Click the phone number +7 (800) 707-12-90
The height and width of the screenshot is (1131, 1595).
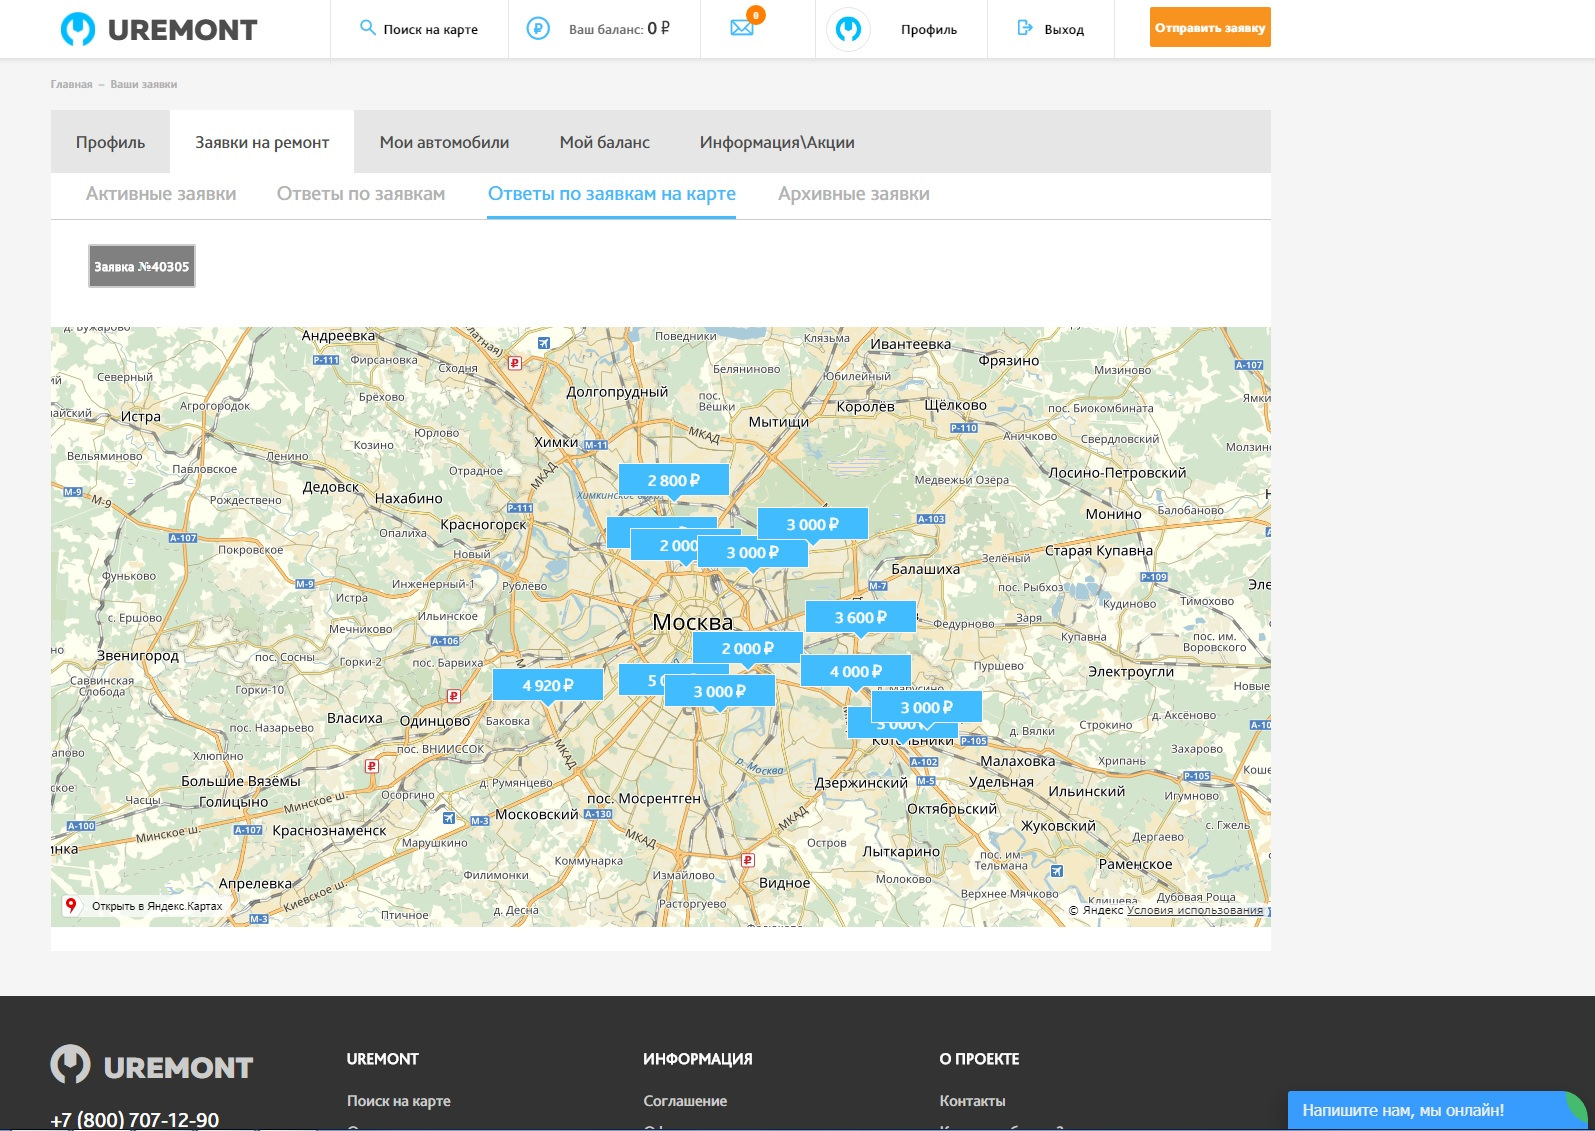135,1120
